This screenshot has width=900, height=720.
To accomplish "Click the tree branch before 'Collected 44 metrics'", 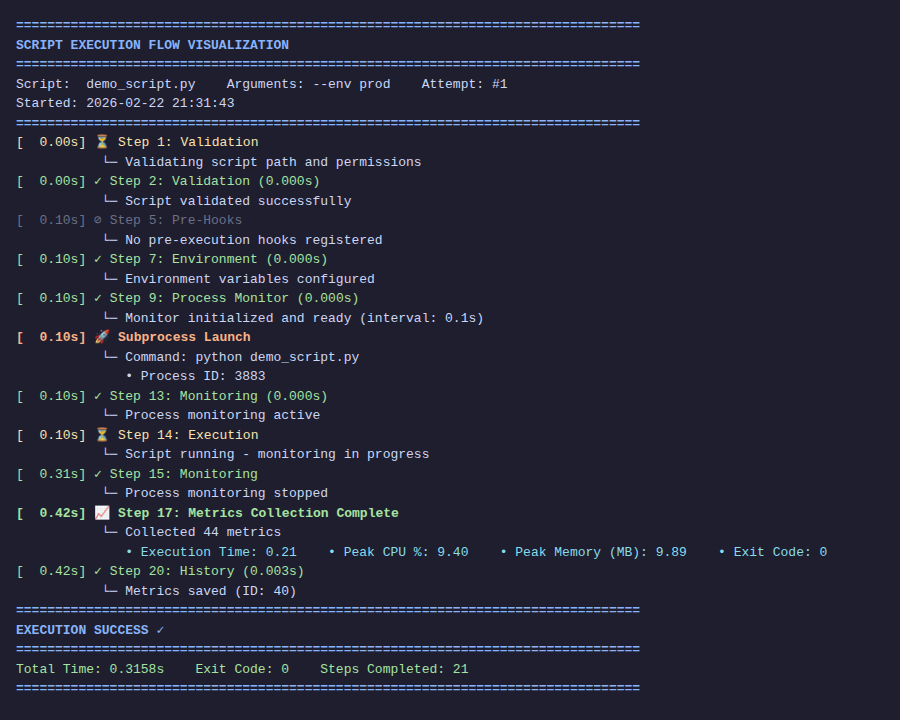I will tap(111, 531).
